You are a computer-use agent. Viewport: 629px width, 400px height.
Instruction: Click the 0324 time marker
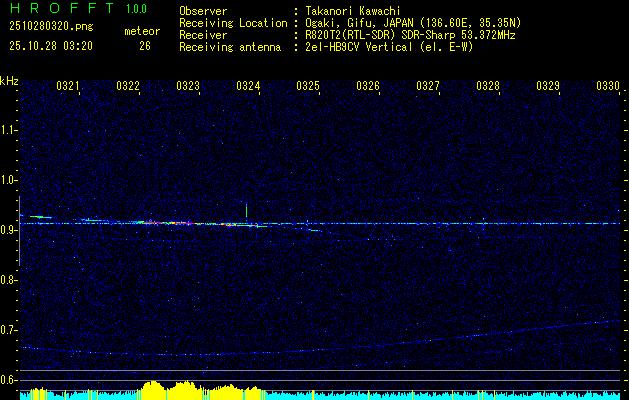(x=248, y=86)
